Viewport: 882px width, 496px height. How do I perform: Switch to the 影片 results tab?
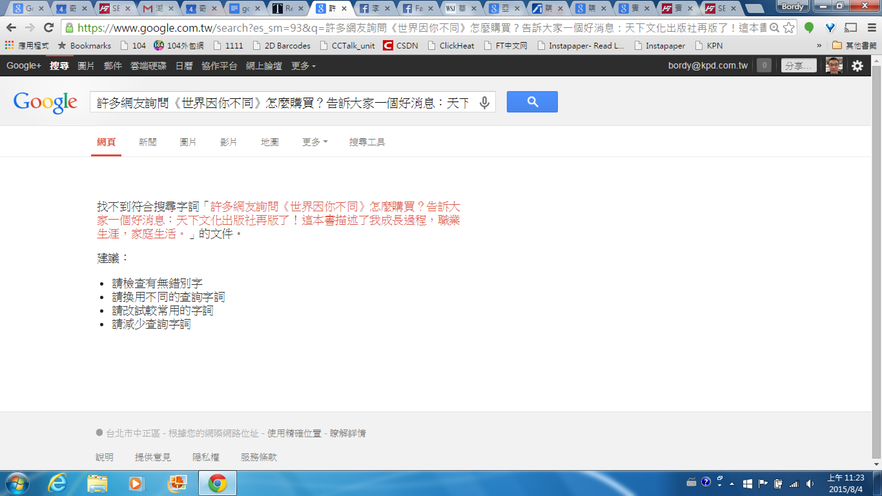pos(228,142)
